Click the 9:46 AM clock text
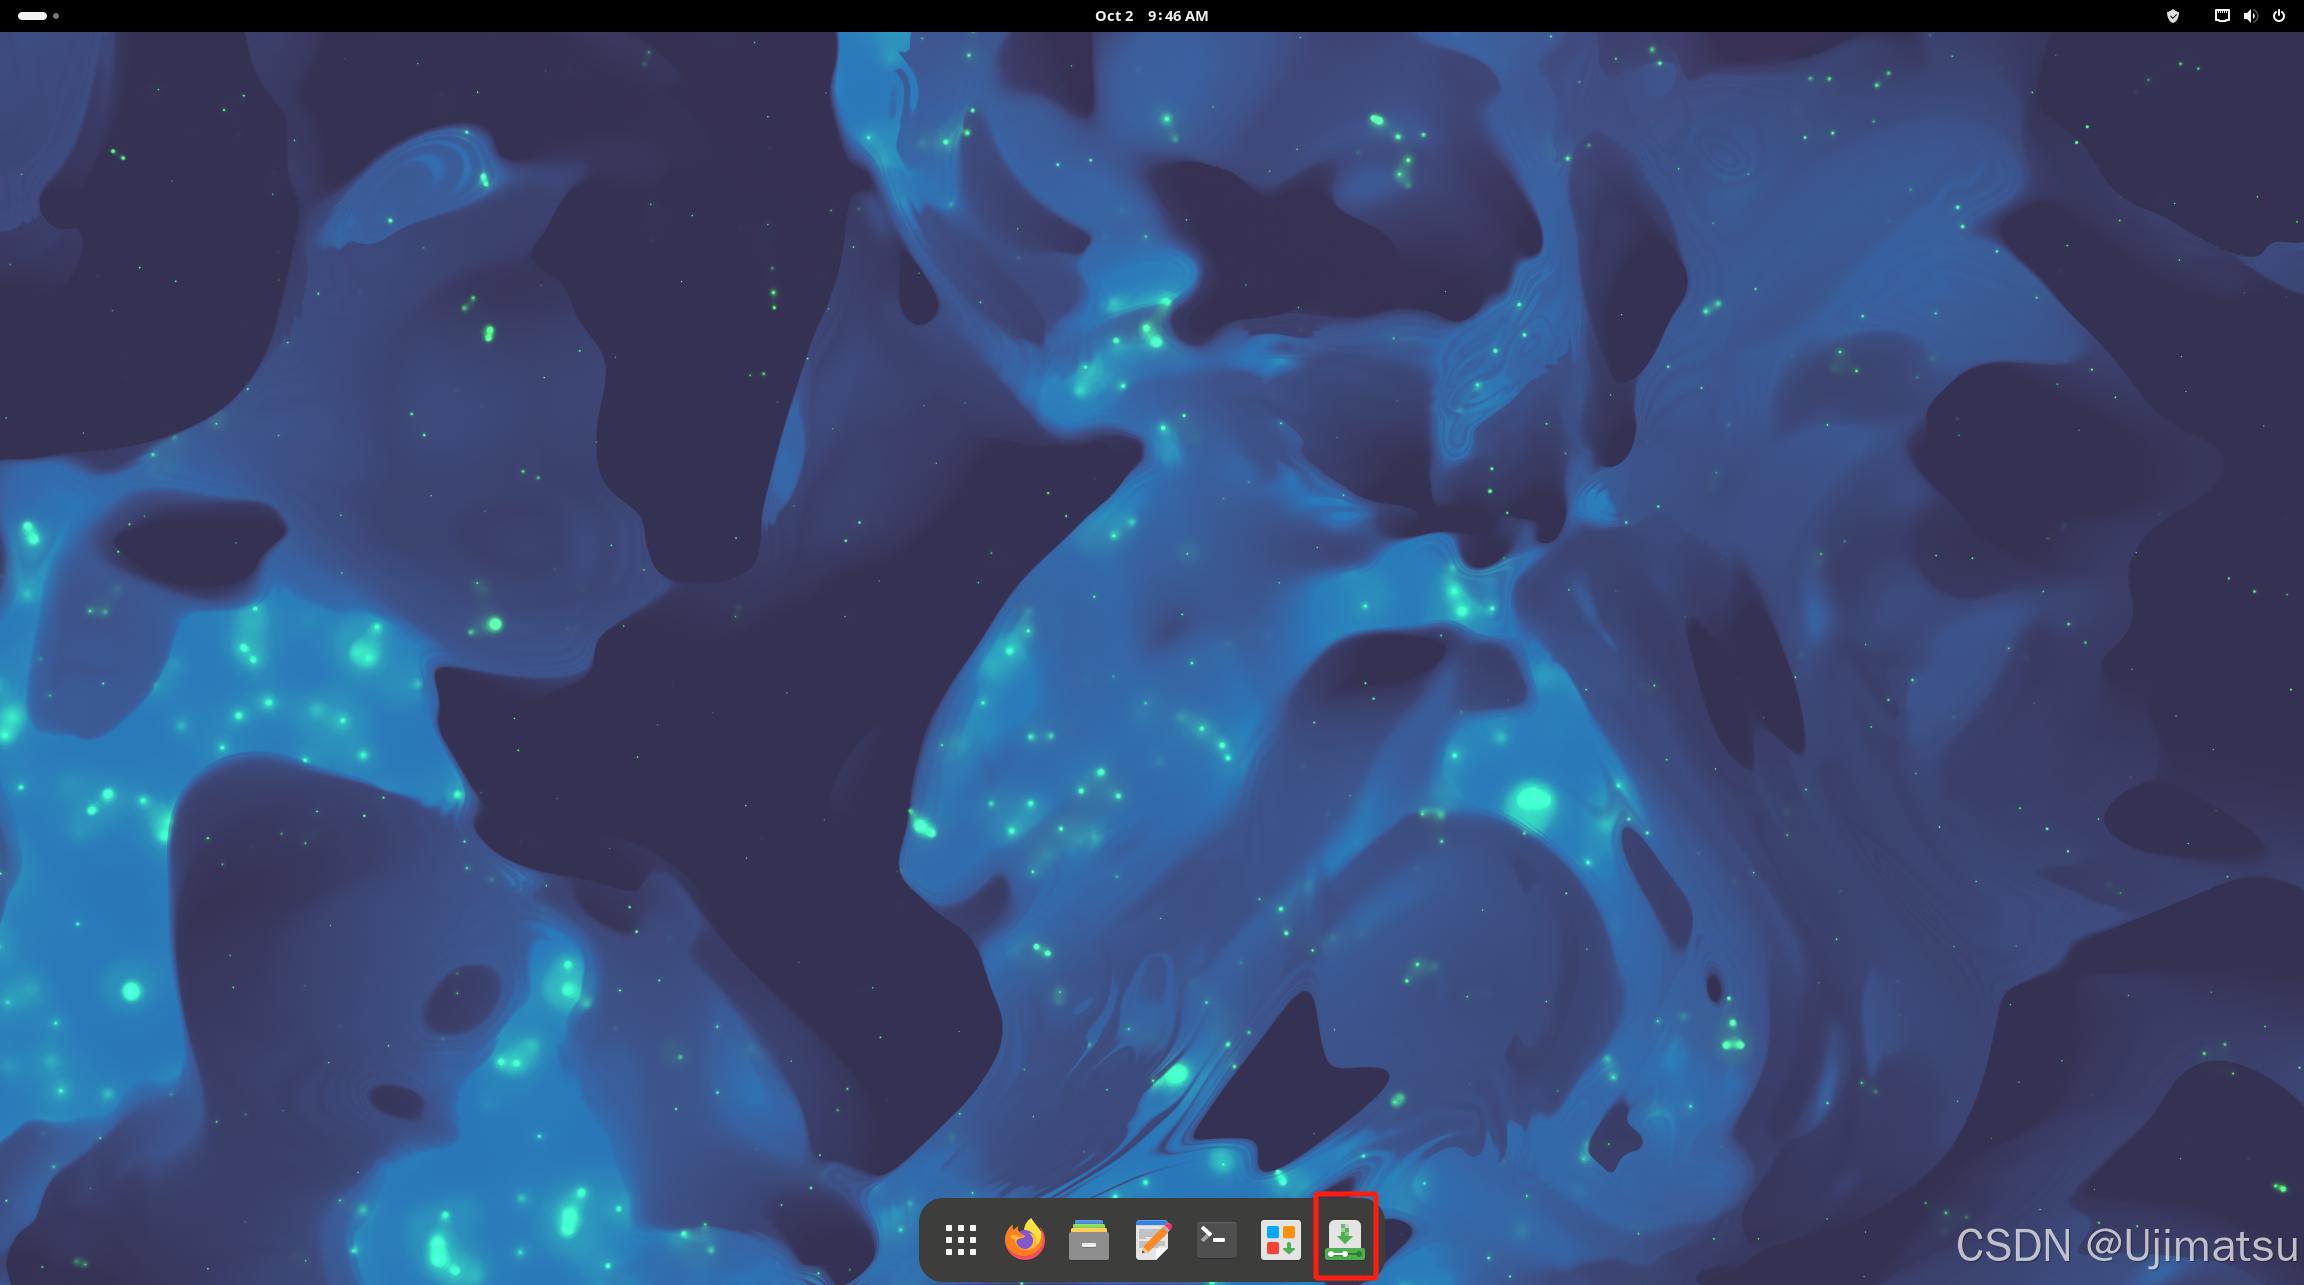The height and width of the screenshot is (1285, 2304). [1178, 16]
